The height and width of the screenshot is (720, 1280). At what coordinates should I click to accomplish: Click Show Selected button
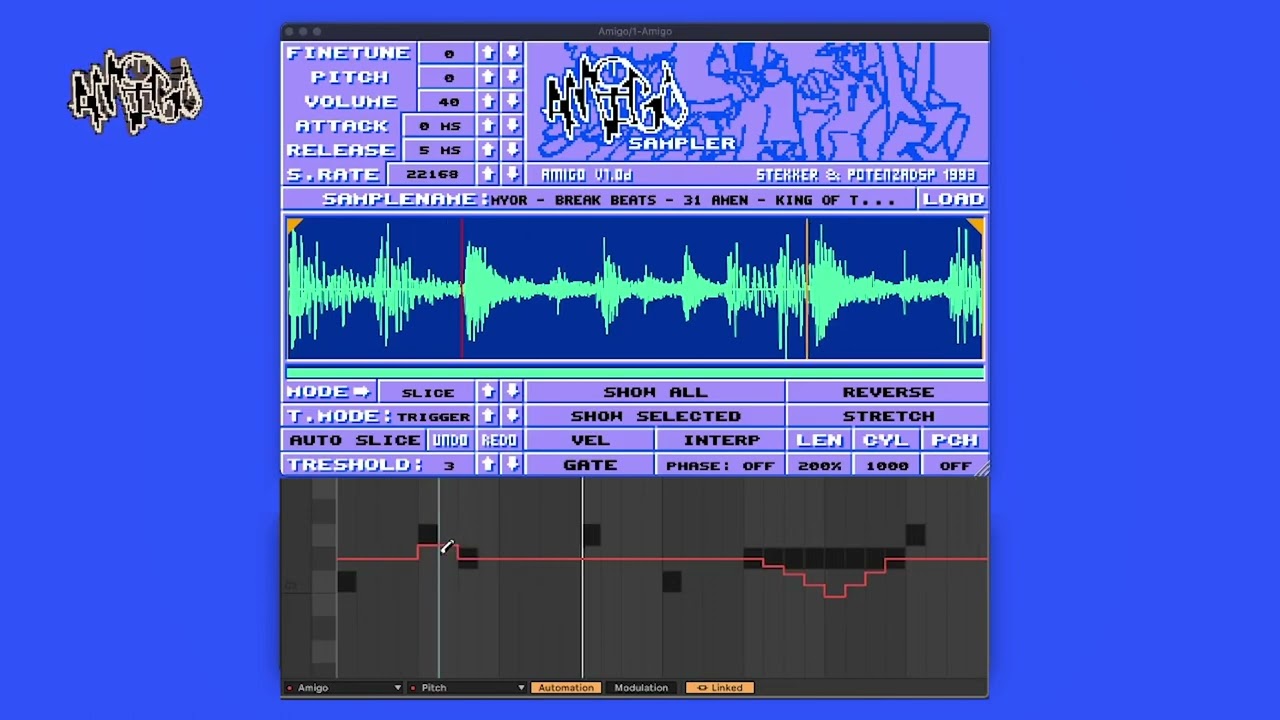pyautogui.click(x=655, y=416)
